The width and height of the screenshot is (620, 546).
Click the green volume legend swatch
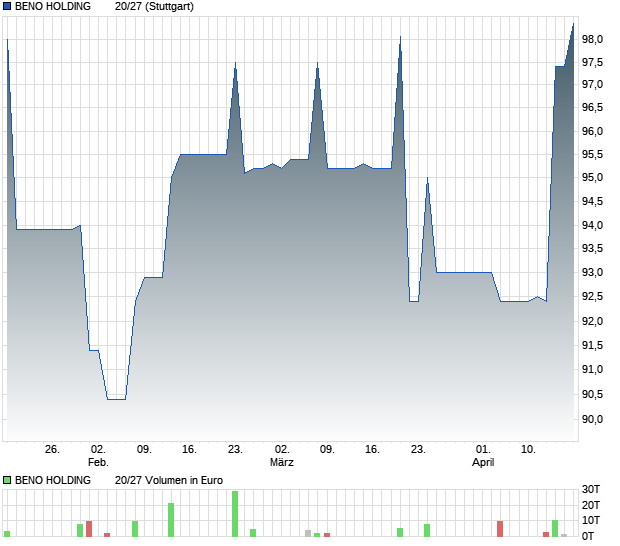click(x=7, y=480)
